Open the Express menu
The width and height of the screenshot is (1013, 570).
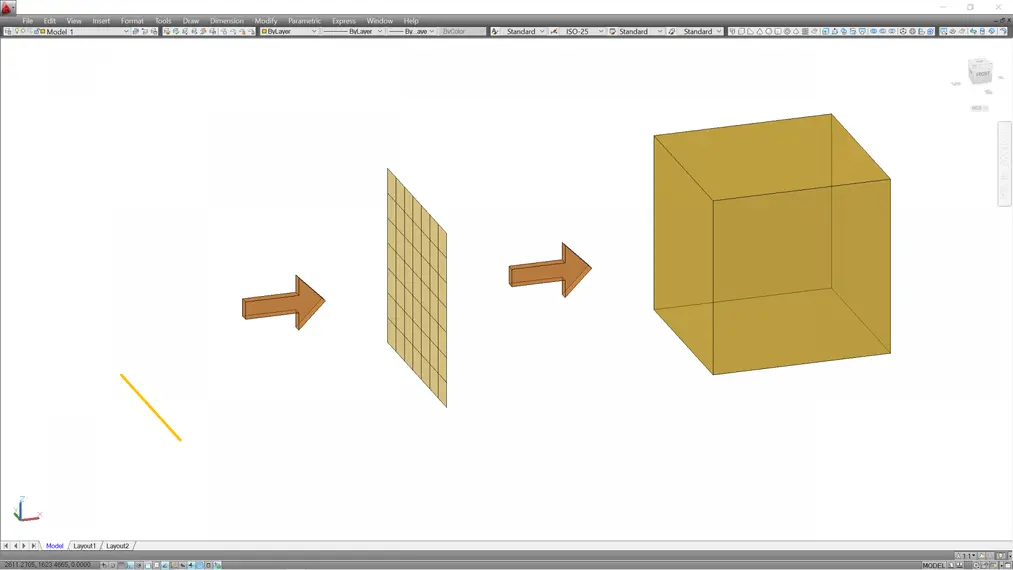point(344,21)
